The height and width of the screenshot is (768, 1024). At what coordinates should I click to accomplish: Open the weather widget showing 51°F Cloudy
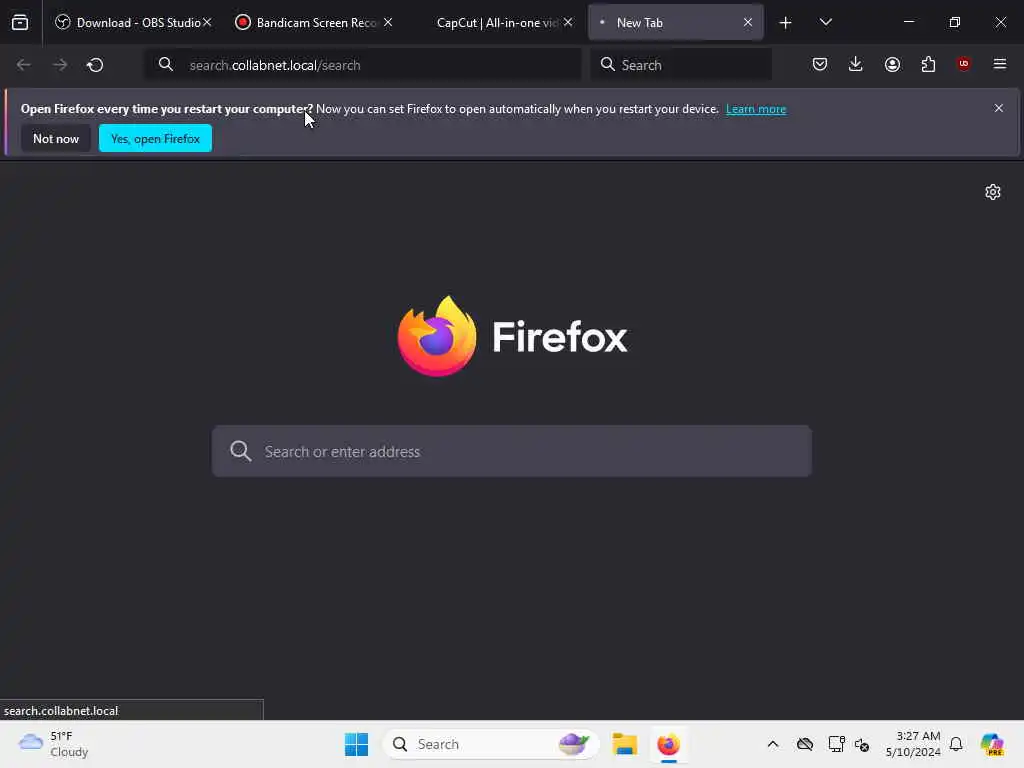click(54, 744)
